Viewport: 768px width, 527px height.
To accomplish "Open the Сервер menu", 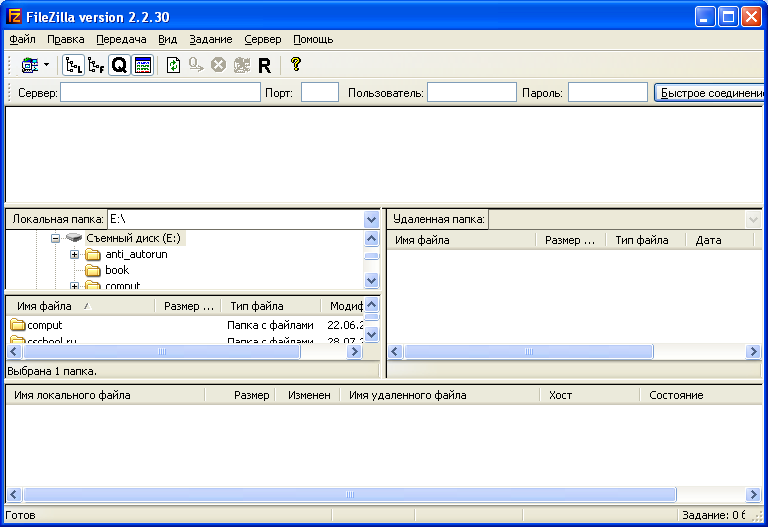I will pyautogui.click(x=263, y=39).
